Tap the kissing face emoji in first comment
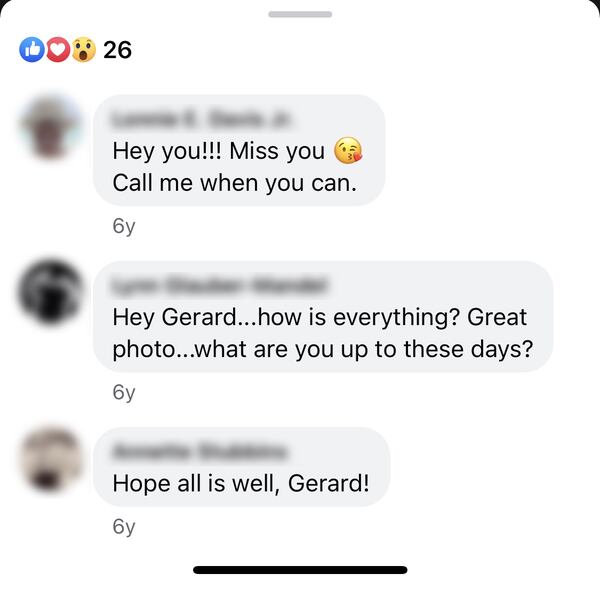 348,150
